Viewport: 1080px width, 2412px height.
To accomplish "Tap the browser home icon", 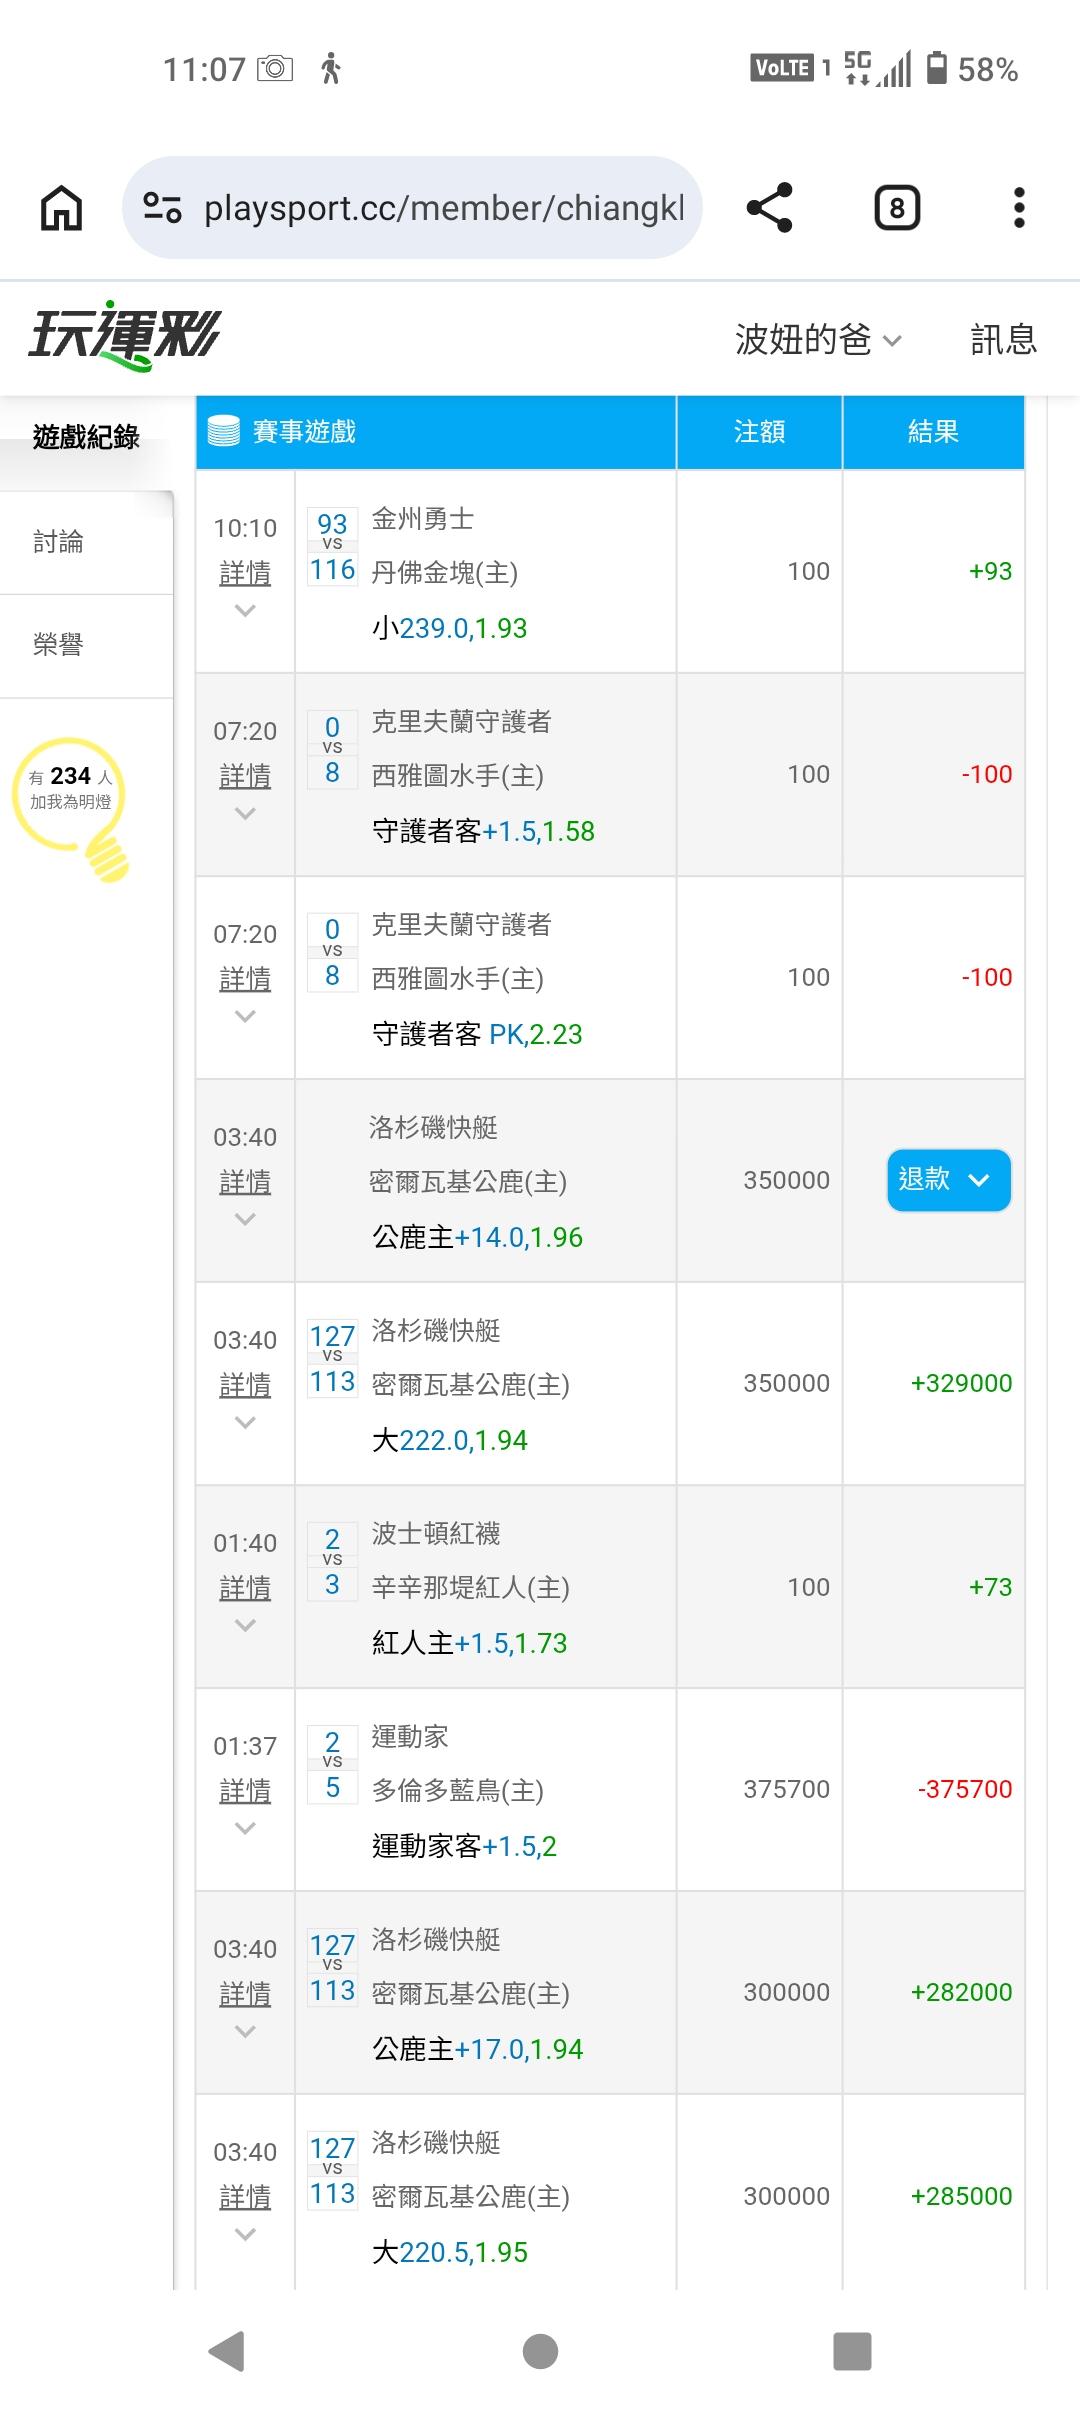I will [x=61, y=208].
